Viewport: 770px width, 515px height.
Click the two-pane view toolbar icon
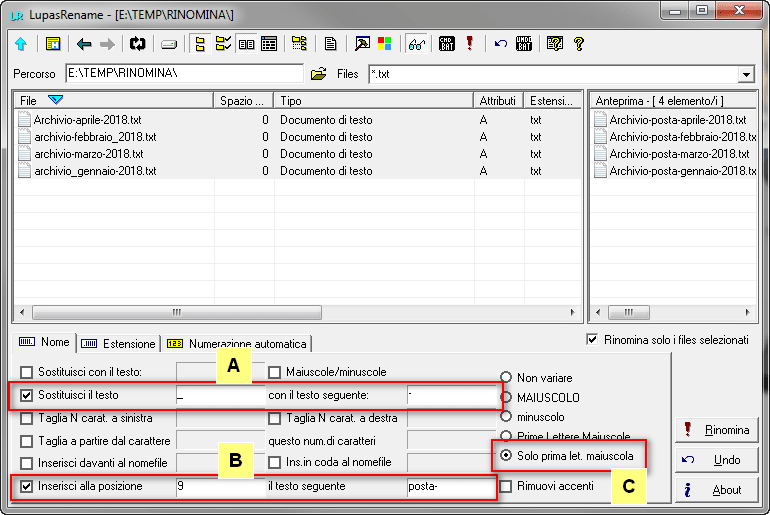pos(247,45)
